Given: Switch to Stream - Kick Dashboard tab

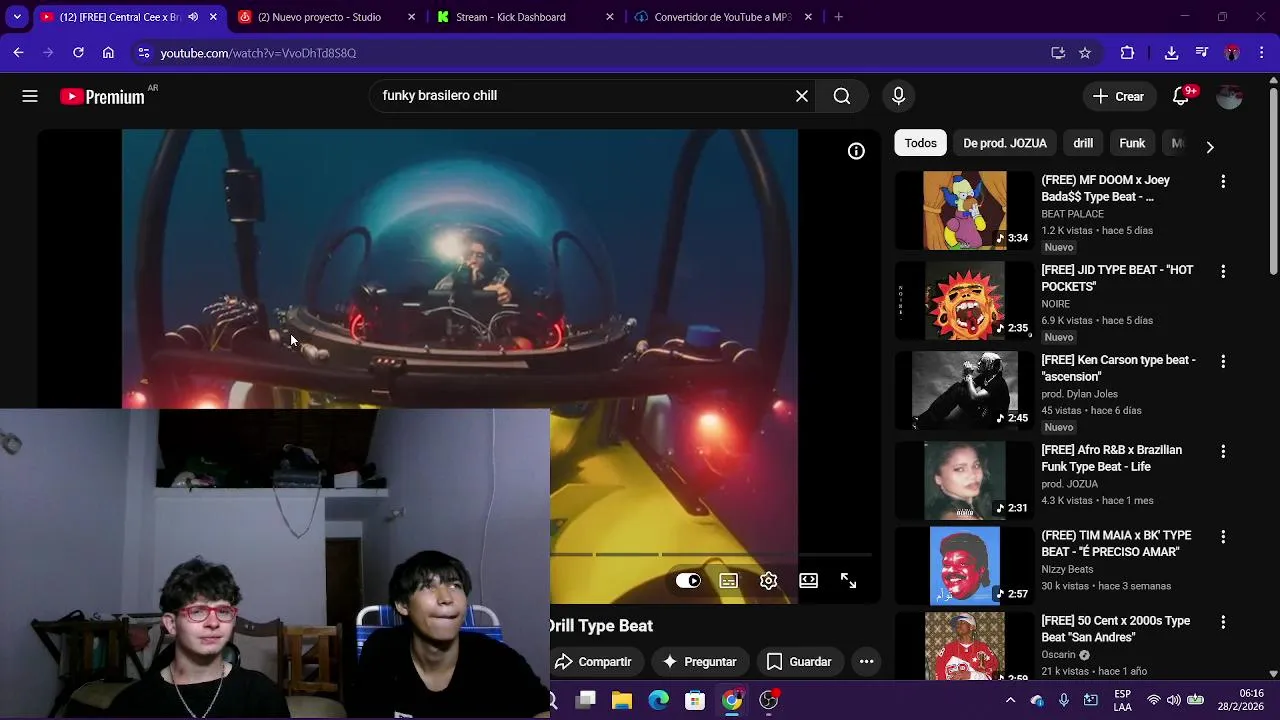Looking at the screenshot, I should click(510, 17).
